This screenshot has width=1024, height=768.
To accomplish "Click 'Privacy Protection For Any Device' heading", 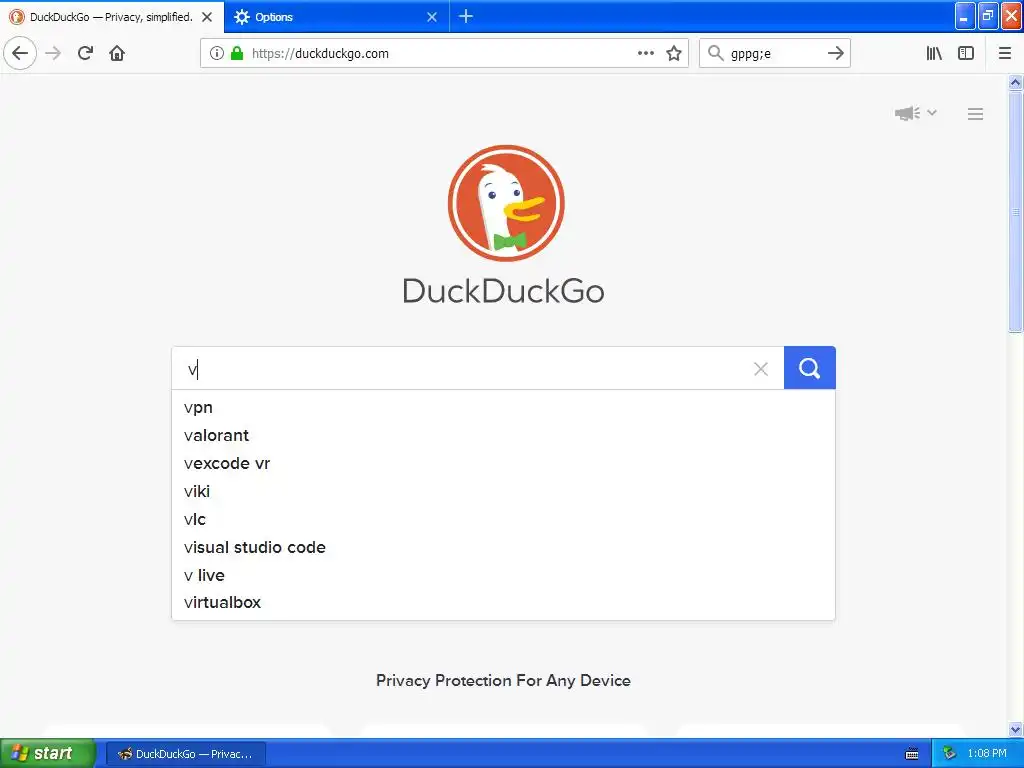I will pos(504,680).
